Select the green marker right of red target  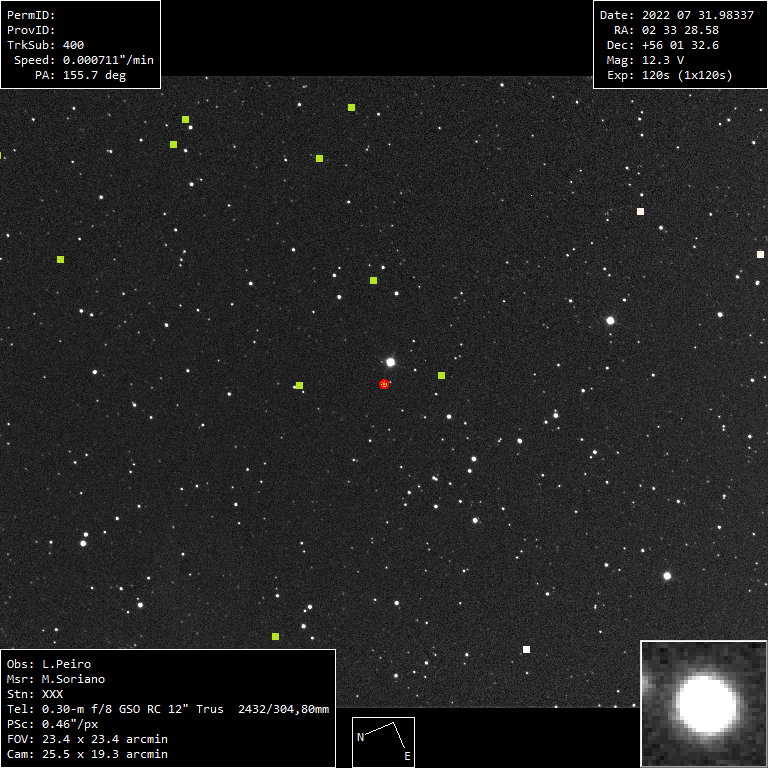click(441, 375)
